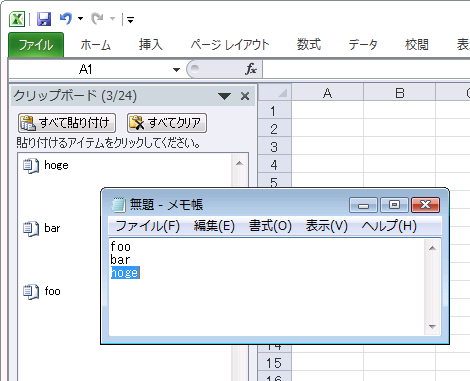
Task: Open Notepad's ファイル(F) menu
Action: coord(147,226)
